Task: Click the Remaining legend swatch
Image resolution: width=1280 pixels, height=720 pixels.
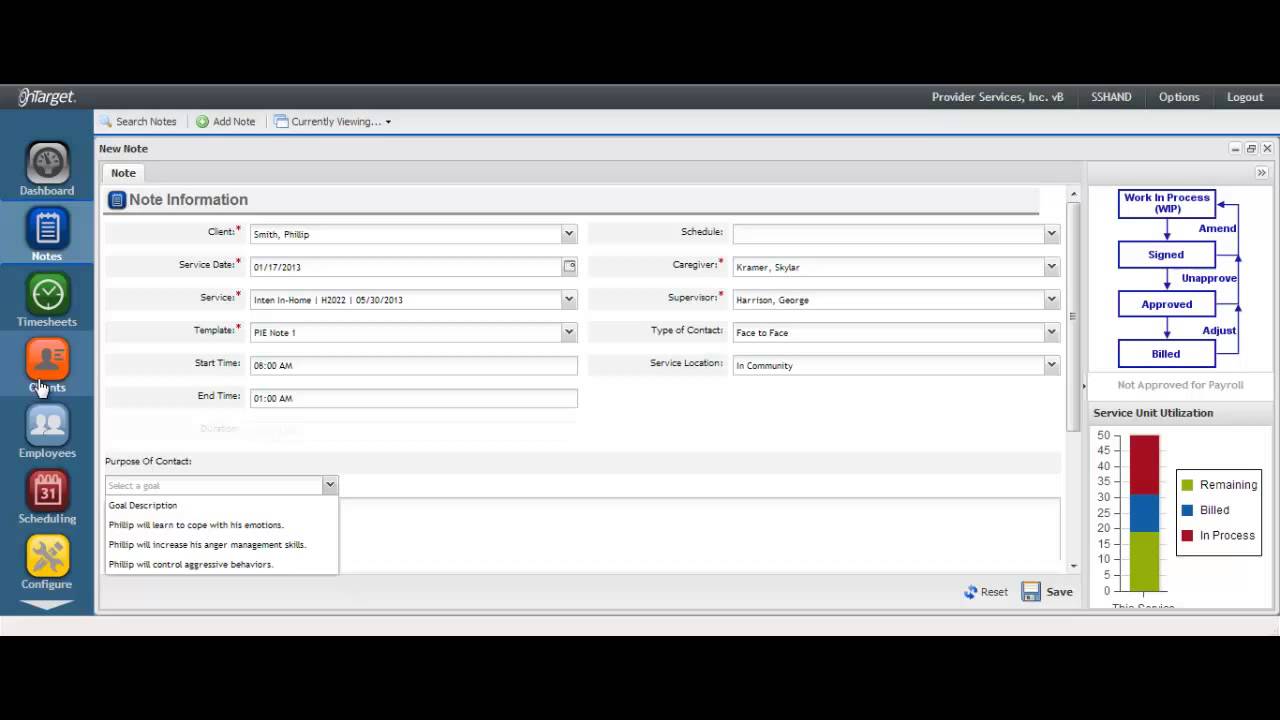Action: [1187, 485]
